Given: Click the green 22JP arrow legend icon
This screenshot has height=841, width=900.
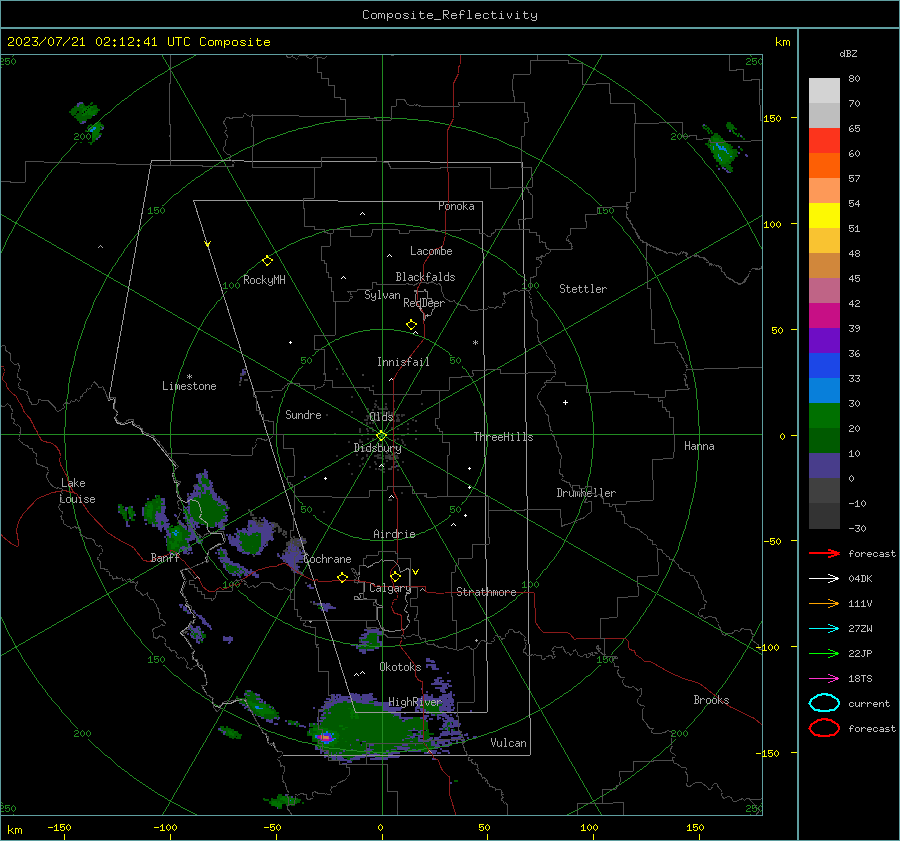Looking at the screenshot, I should click(x=824, y=653).
